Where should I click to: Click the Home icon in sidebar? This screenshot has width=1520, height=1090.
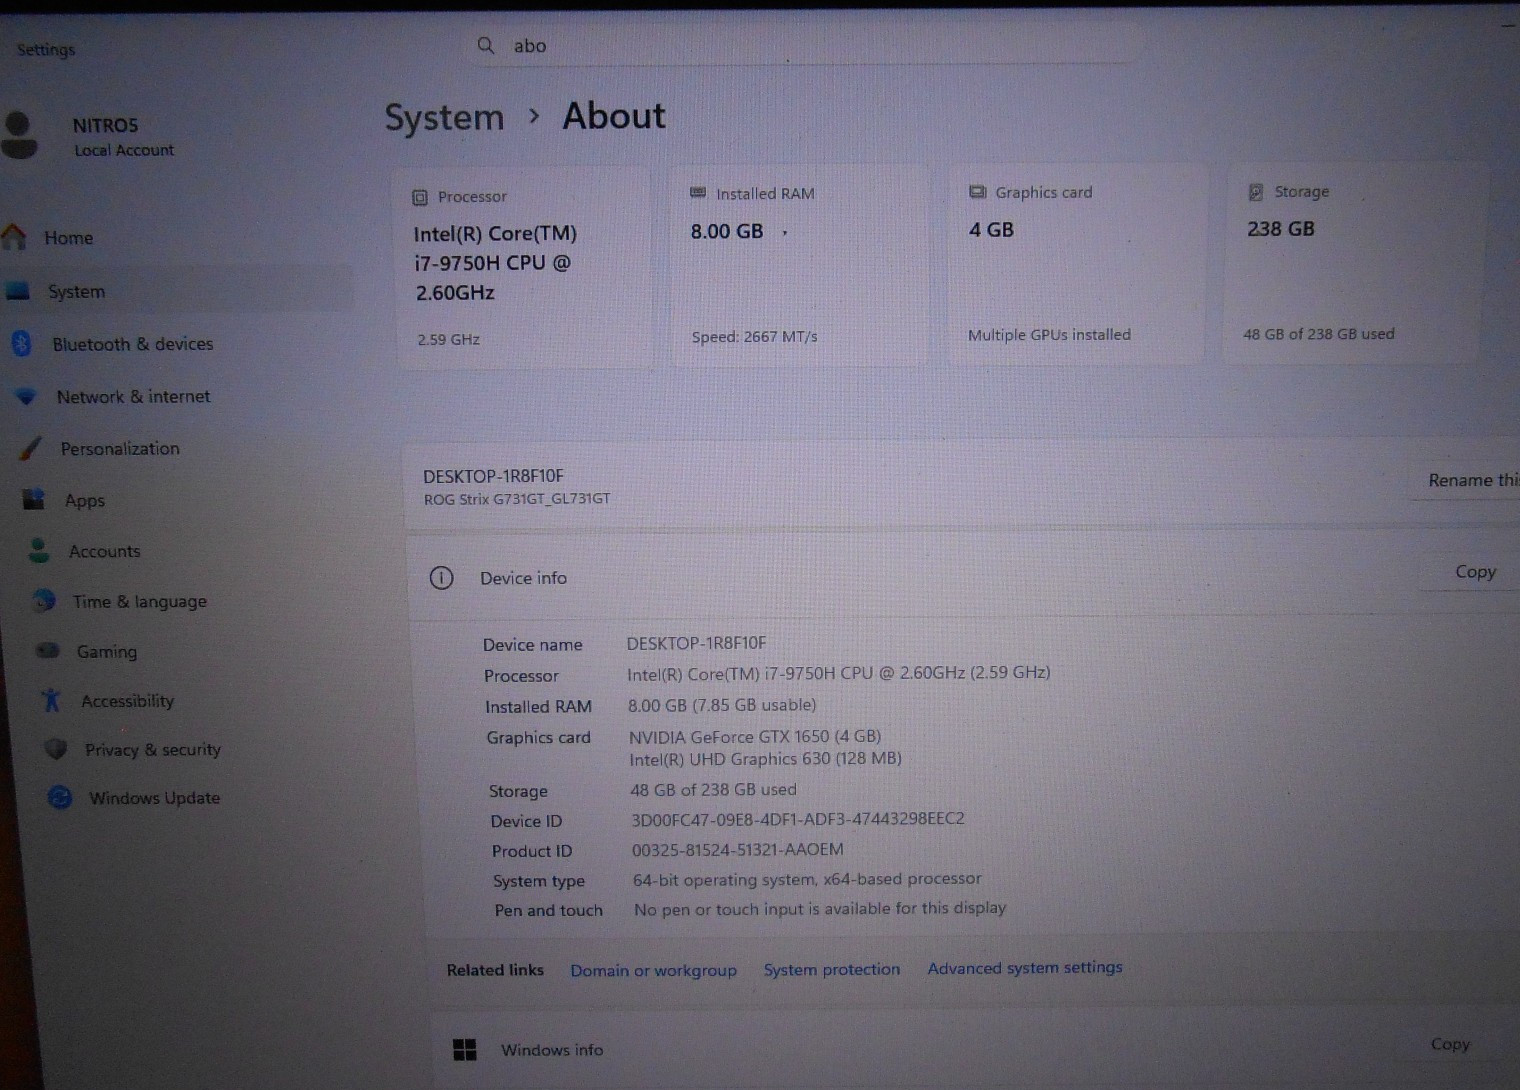pyautogui.click(x=14, y=237)
